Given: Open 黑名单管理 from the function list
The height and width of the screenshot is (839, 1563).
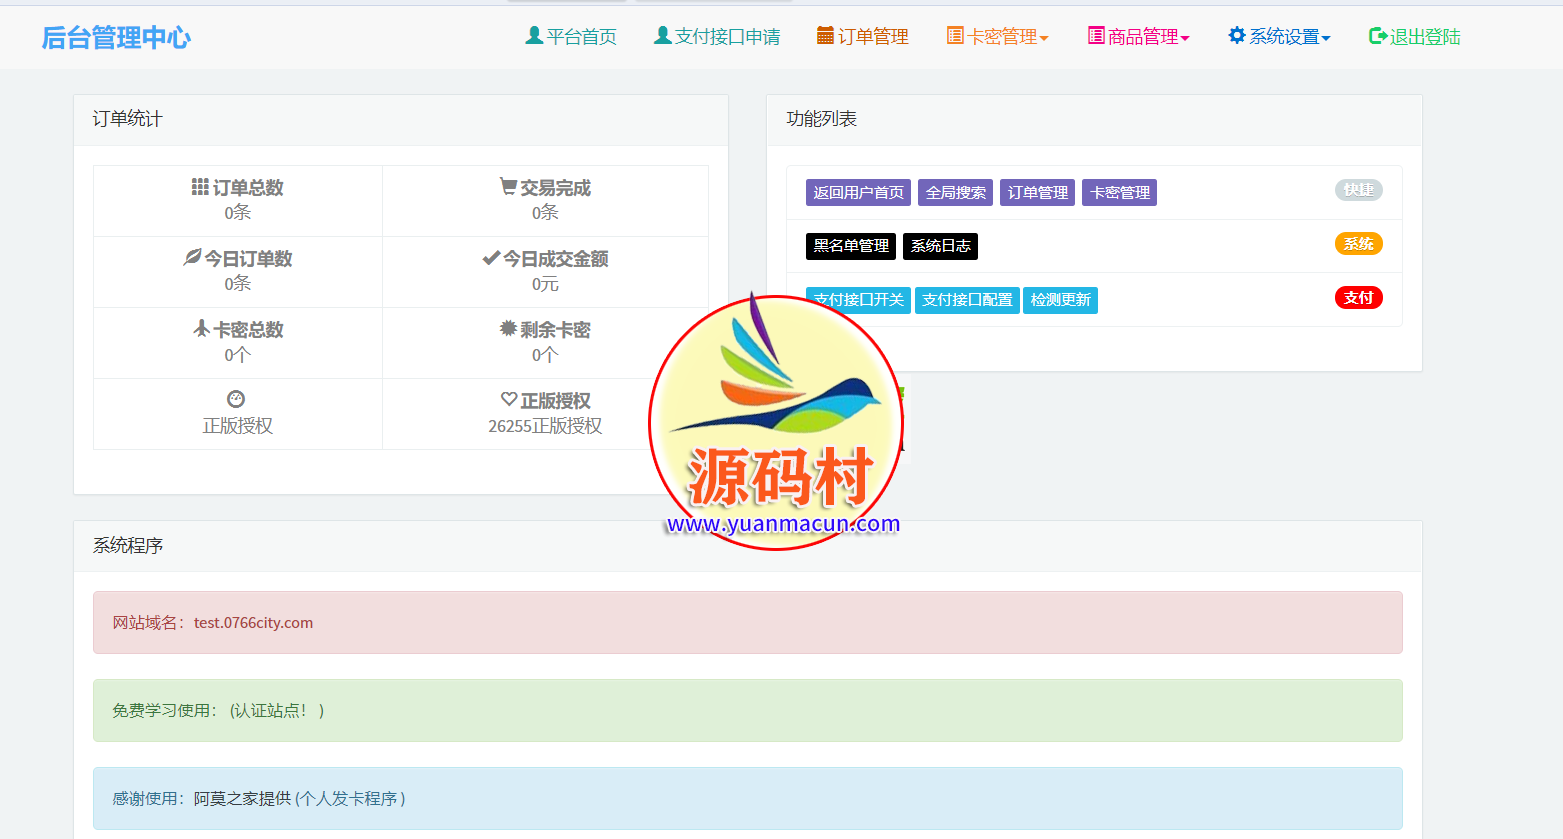Looking at the screenshot, I should tap(850, 246).
